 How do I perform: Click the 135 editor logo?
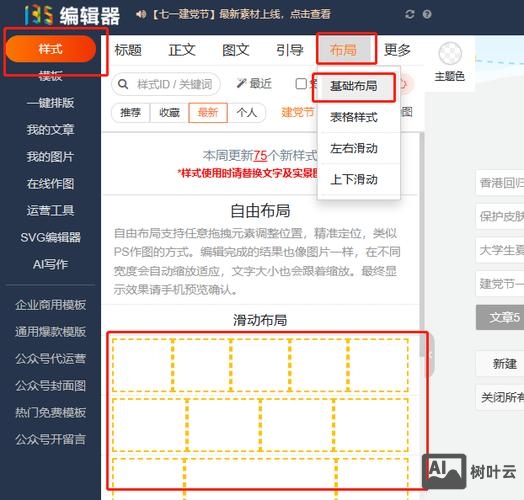pos(72,15)
